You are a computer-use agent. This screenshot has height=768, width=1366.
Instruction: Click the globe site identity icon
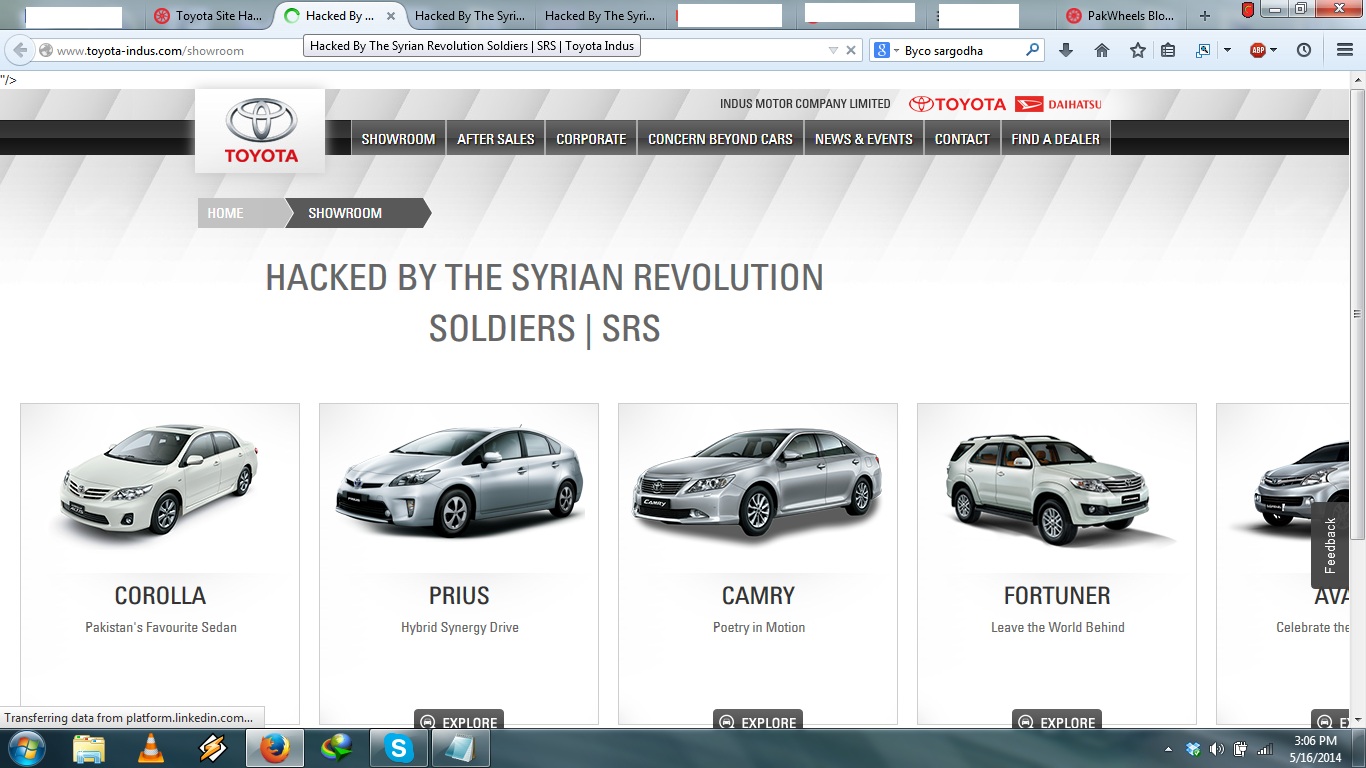[x=46, y=50]
